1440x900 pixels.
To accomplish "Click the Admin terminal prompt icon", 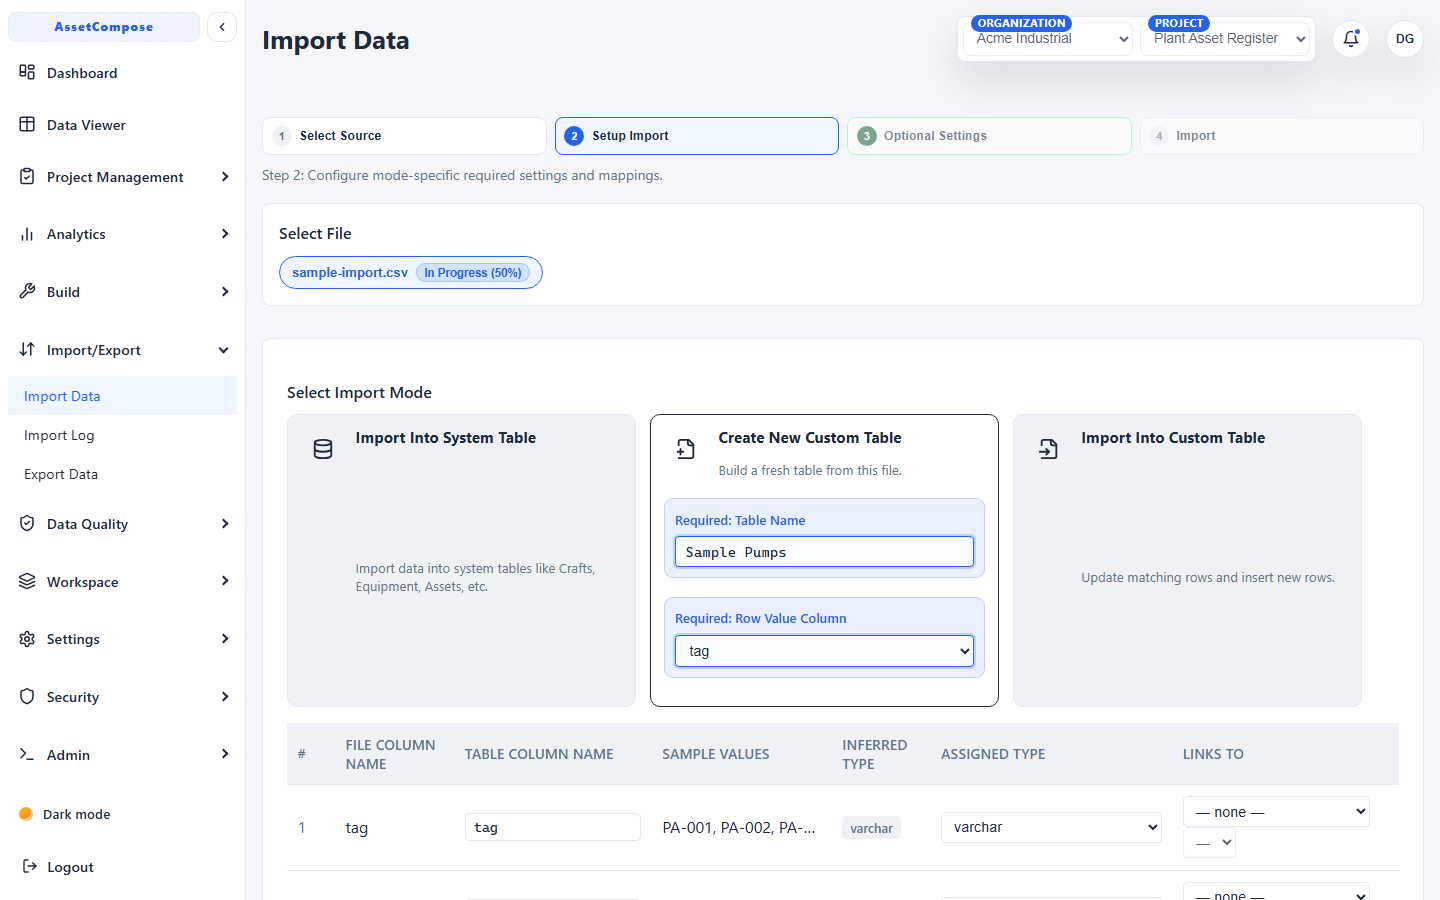I will tap(27, 754).
